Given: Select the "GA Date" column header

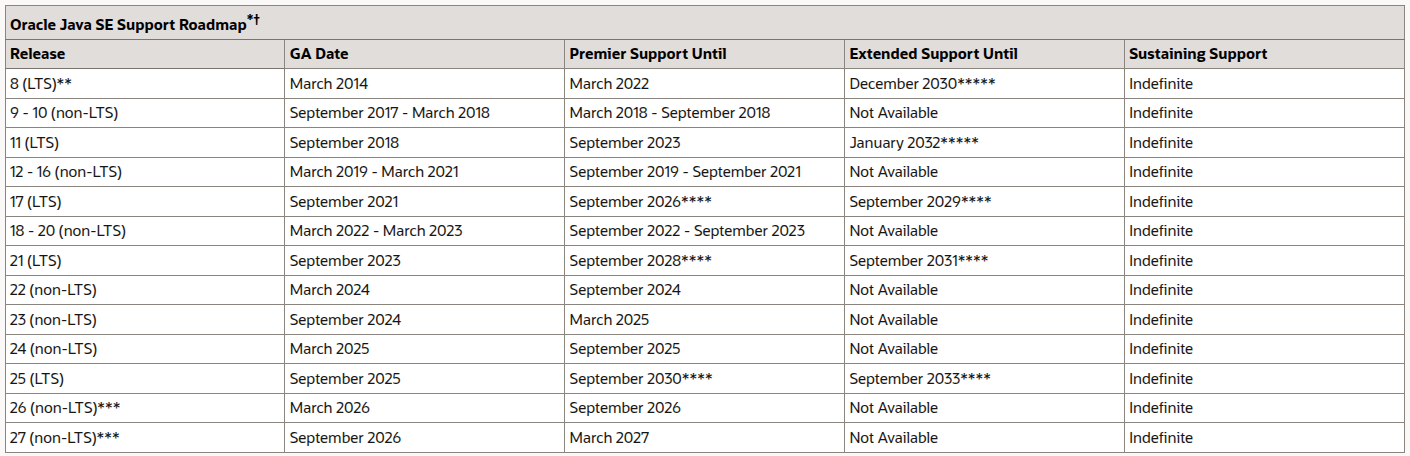Looking at the screenshot, I should coord(319,54).
